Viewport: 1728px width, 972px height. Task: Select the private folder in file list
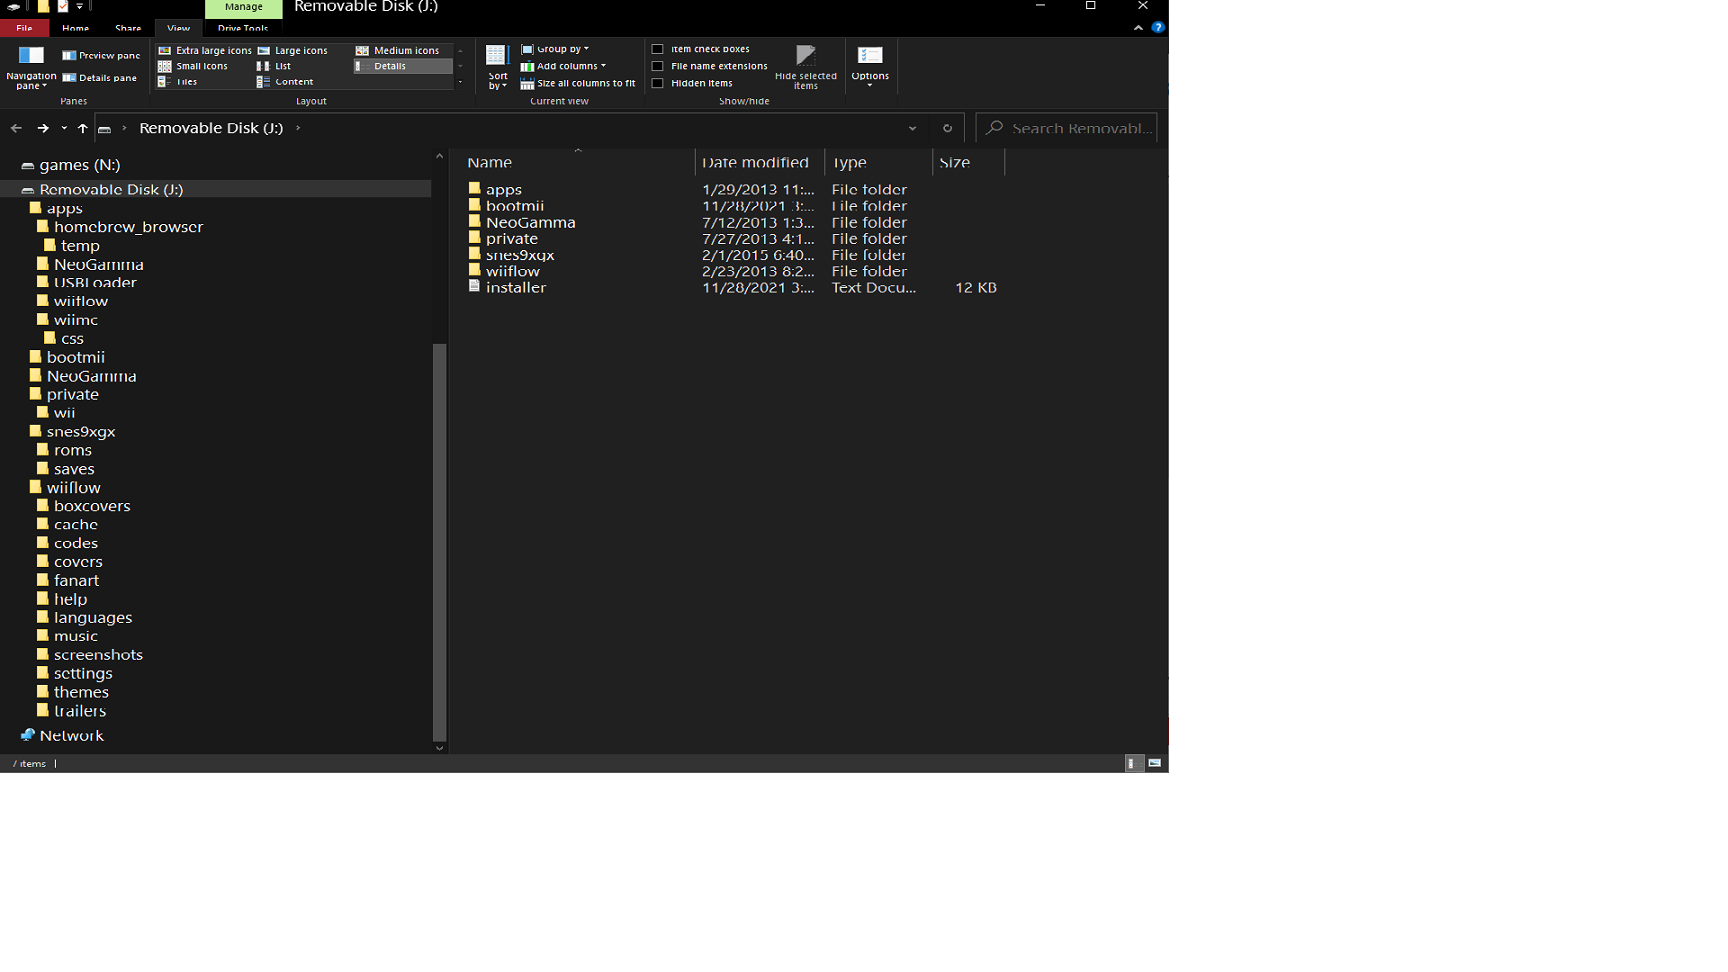[503, 239]
